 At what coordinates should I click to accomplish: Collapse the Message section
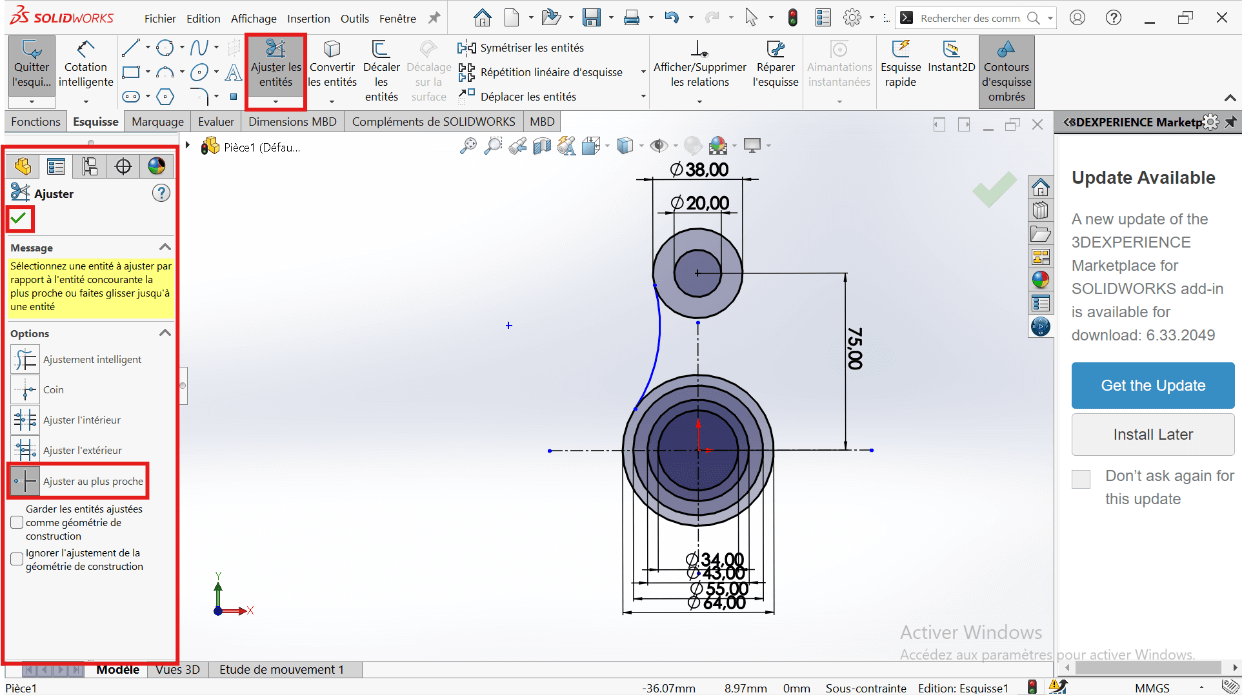165,247
